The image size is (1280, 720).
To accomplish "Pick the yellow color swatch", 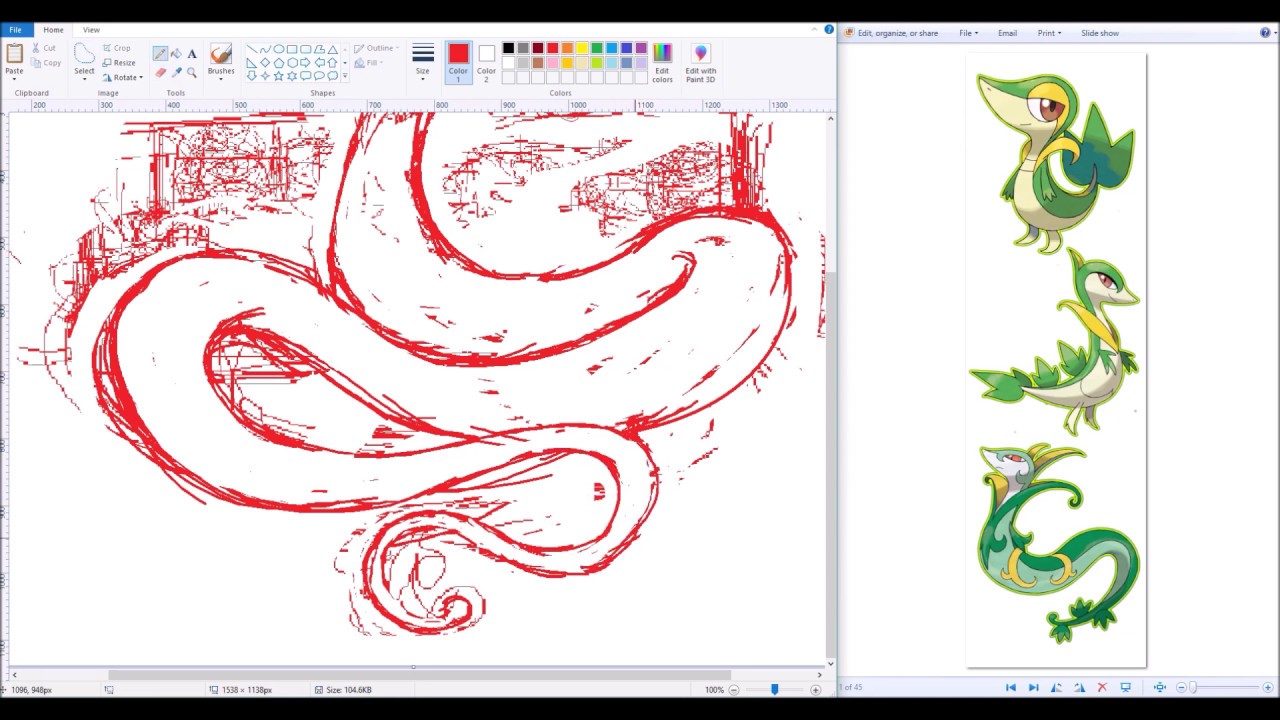I will (582, 48).
